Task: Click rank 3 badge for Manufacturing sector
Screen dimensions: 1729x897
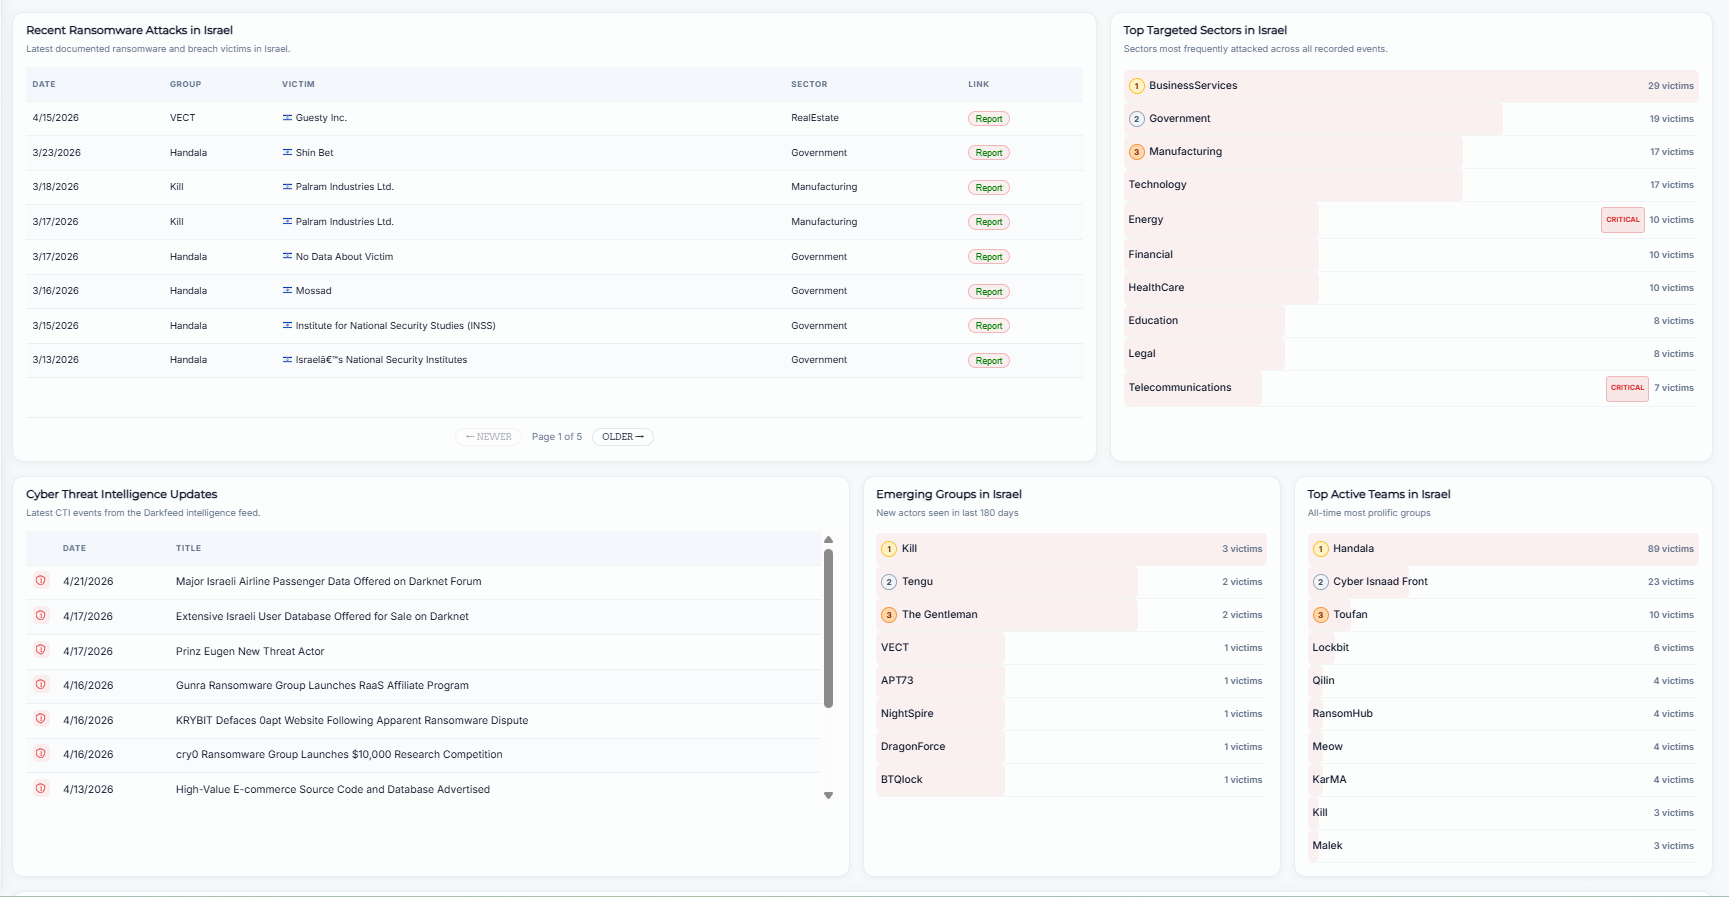Action: pos(1137,152)
